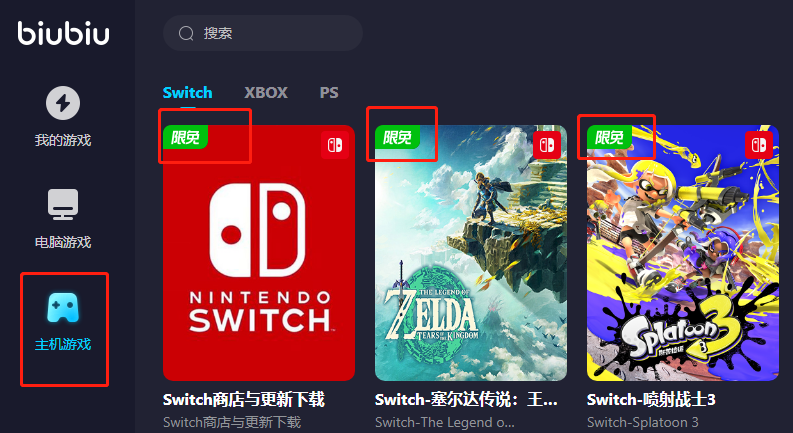Switch to the XBOX tab
The image size is (793, 433).
click(x=266, y=93)
